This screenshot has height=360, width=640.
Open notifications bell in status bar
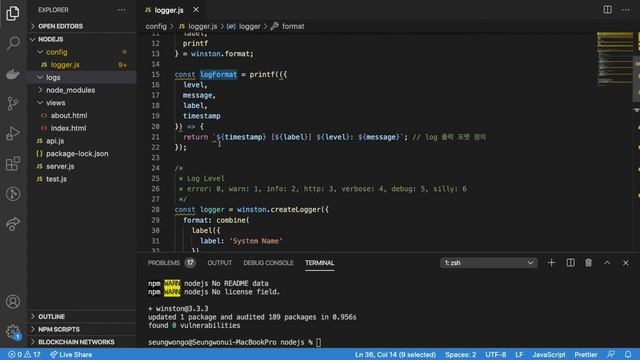coord(628,354)
